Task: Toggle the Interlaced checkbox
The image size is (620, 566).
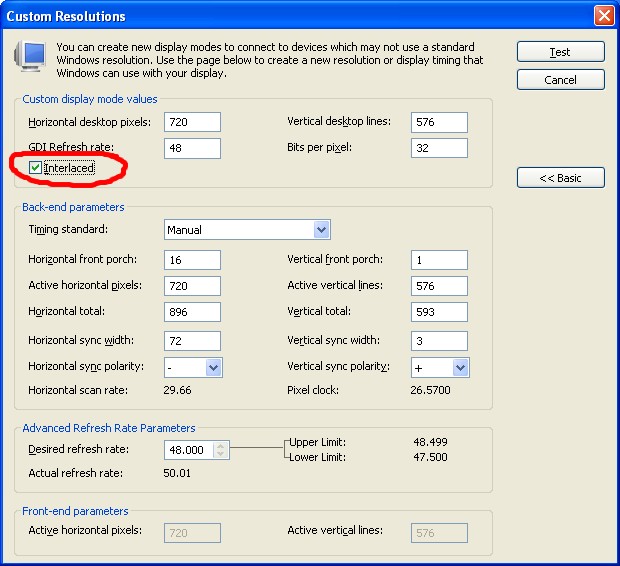Action: (x=35, y=168)
